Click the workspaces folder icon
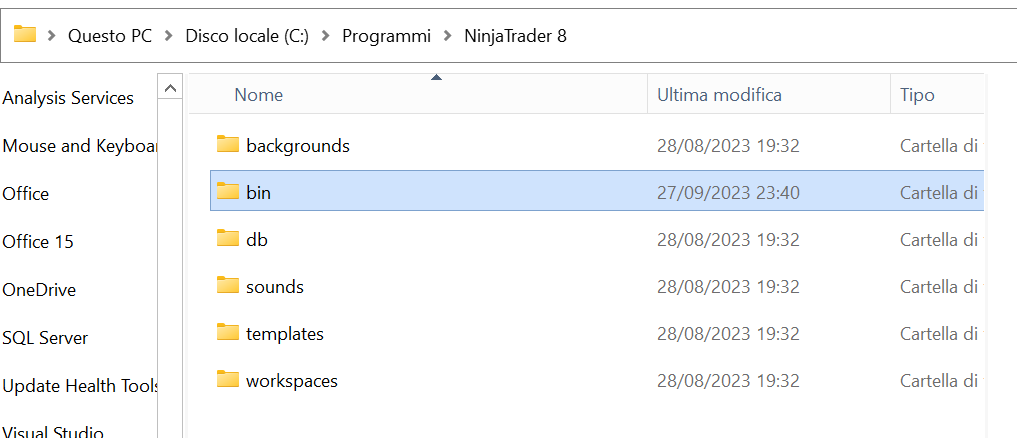This screenshot has width=1017, height=438. point(228,380)
